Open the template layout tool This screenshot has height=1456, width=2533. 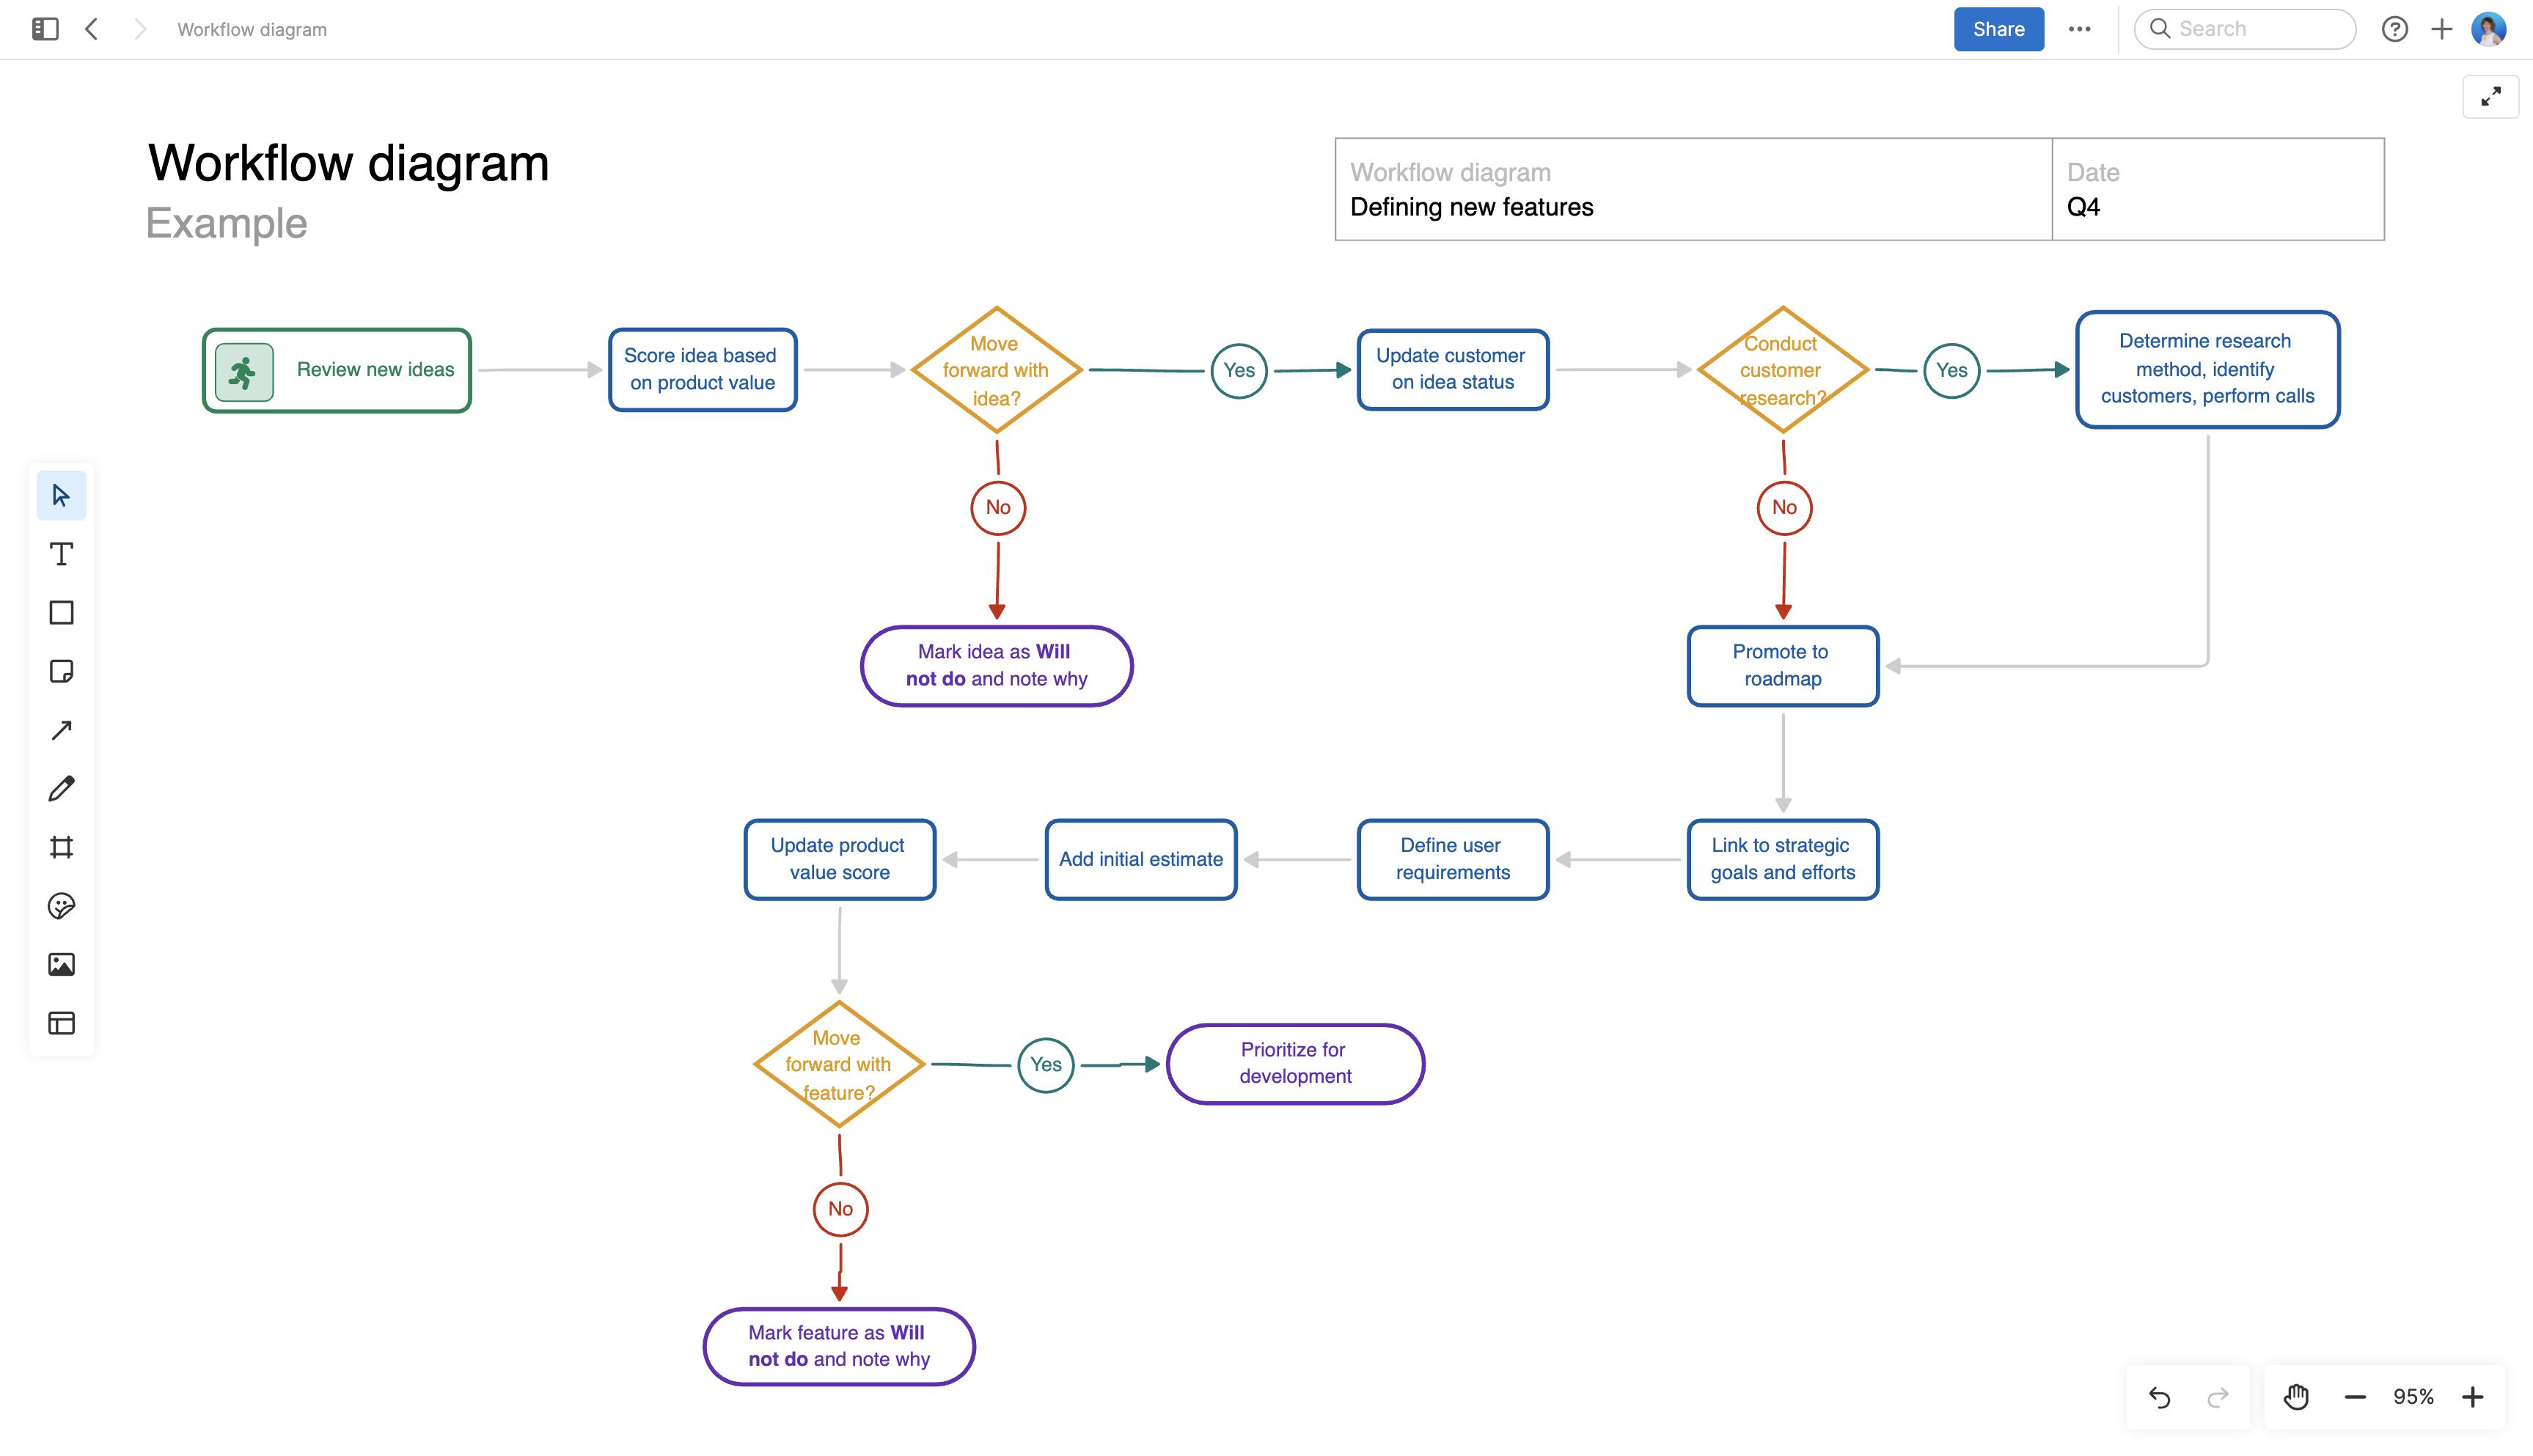[61, 1023]
